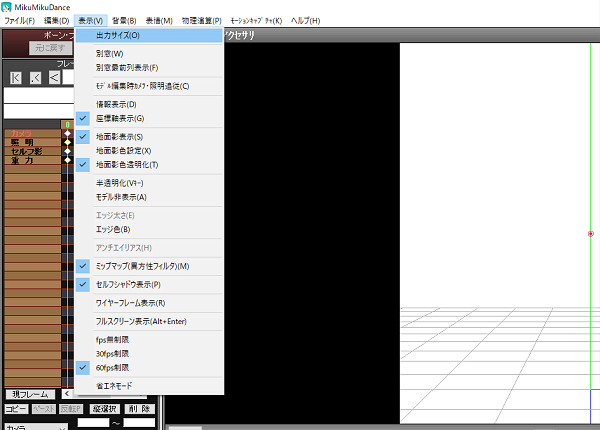
Task: Open the 物理演算(P) menu
Action: [201, 21]
